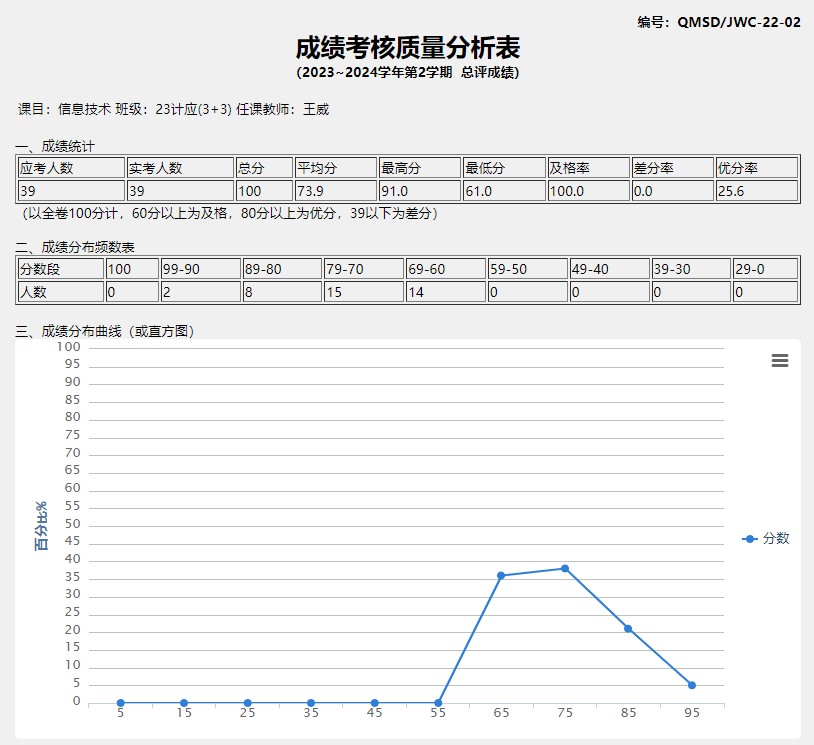This screenshot has width=814, height=745.
Task: Click the chart peak point at score 75
Action: (x=565, y=568)
